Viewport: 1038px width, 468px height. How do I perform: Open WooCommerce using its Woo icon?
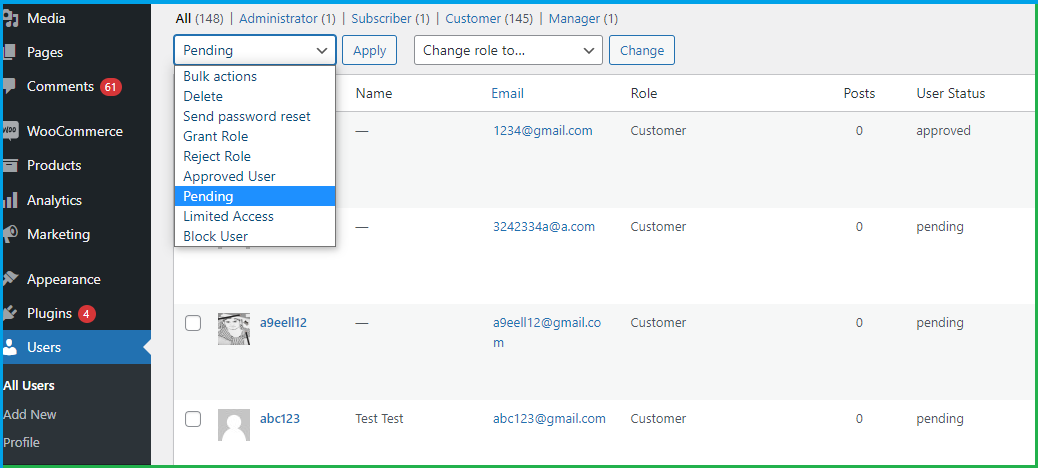[10, 131]
